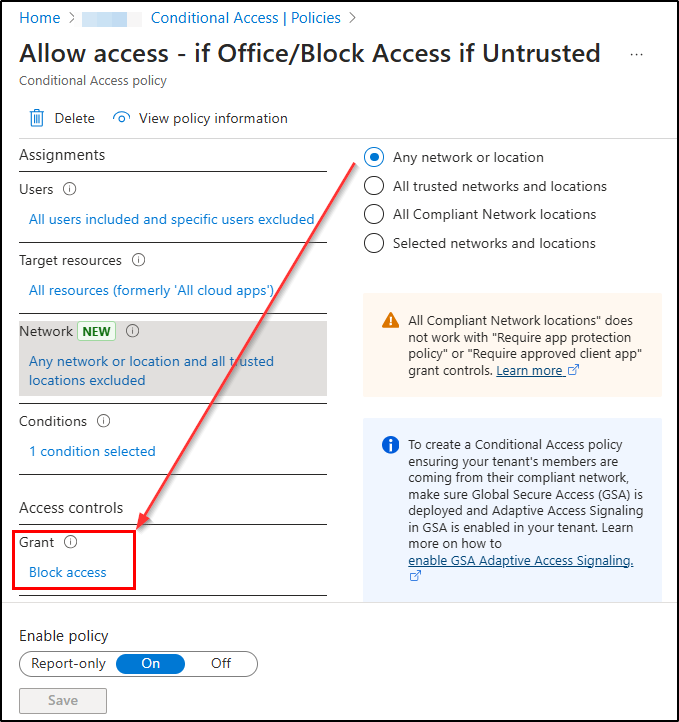The image size is (679, 722).
Task: Open the Home breadcrumb link
Action: 39,18
